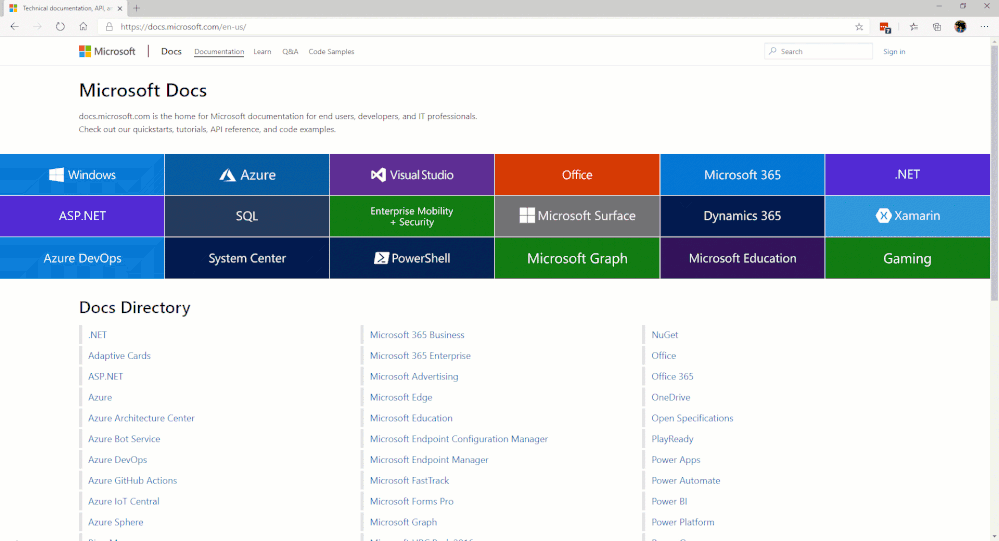
Task: Open the Azure product tile
Action: pos(247,175)
